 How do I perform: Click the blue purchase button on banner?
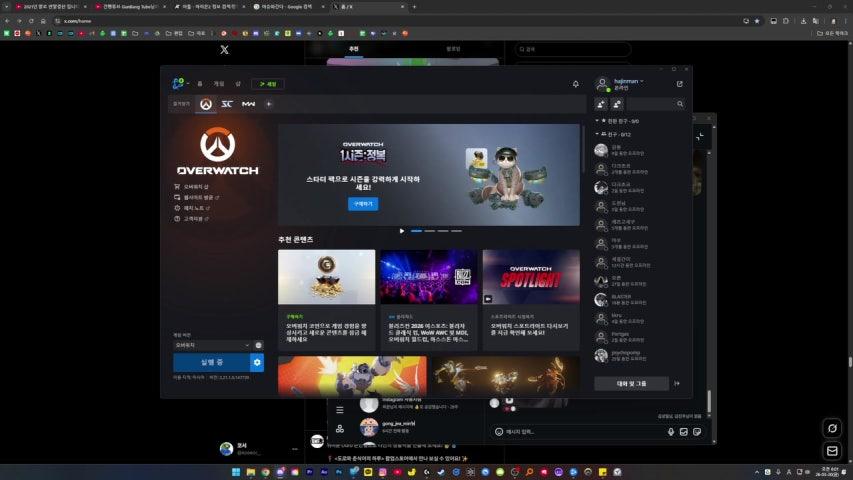(363, 204)
